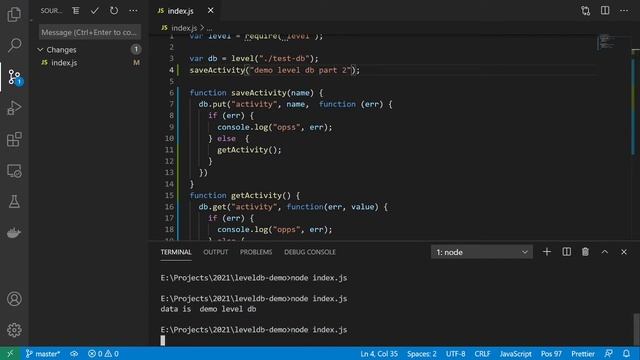Open the Docker view
The image size is (640, 360).
[x=14, y=233]
